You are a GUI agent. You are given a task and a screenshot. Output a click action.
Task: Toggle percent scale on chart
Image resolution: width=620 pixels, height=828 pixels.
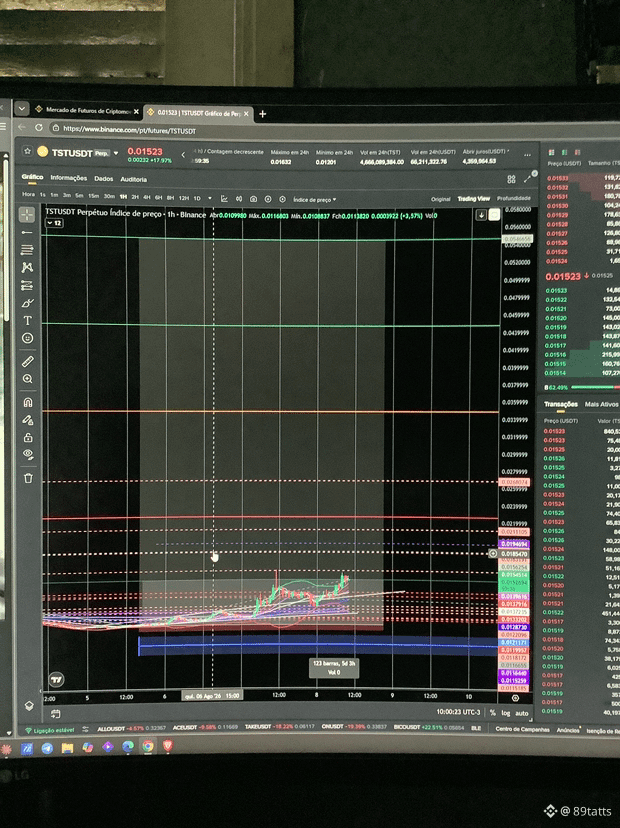coord(493,713)
